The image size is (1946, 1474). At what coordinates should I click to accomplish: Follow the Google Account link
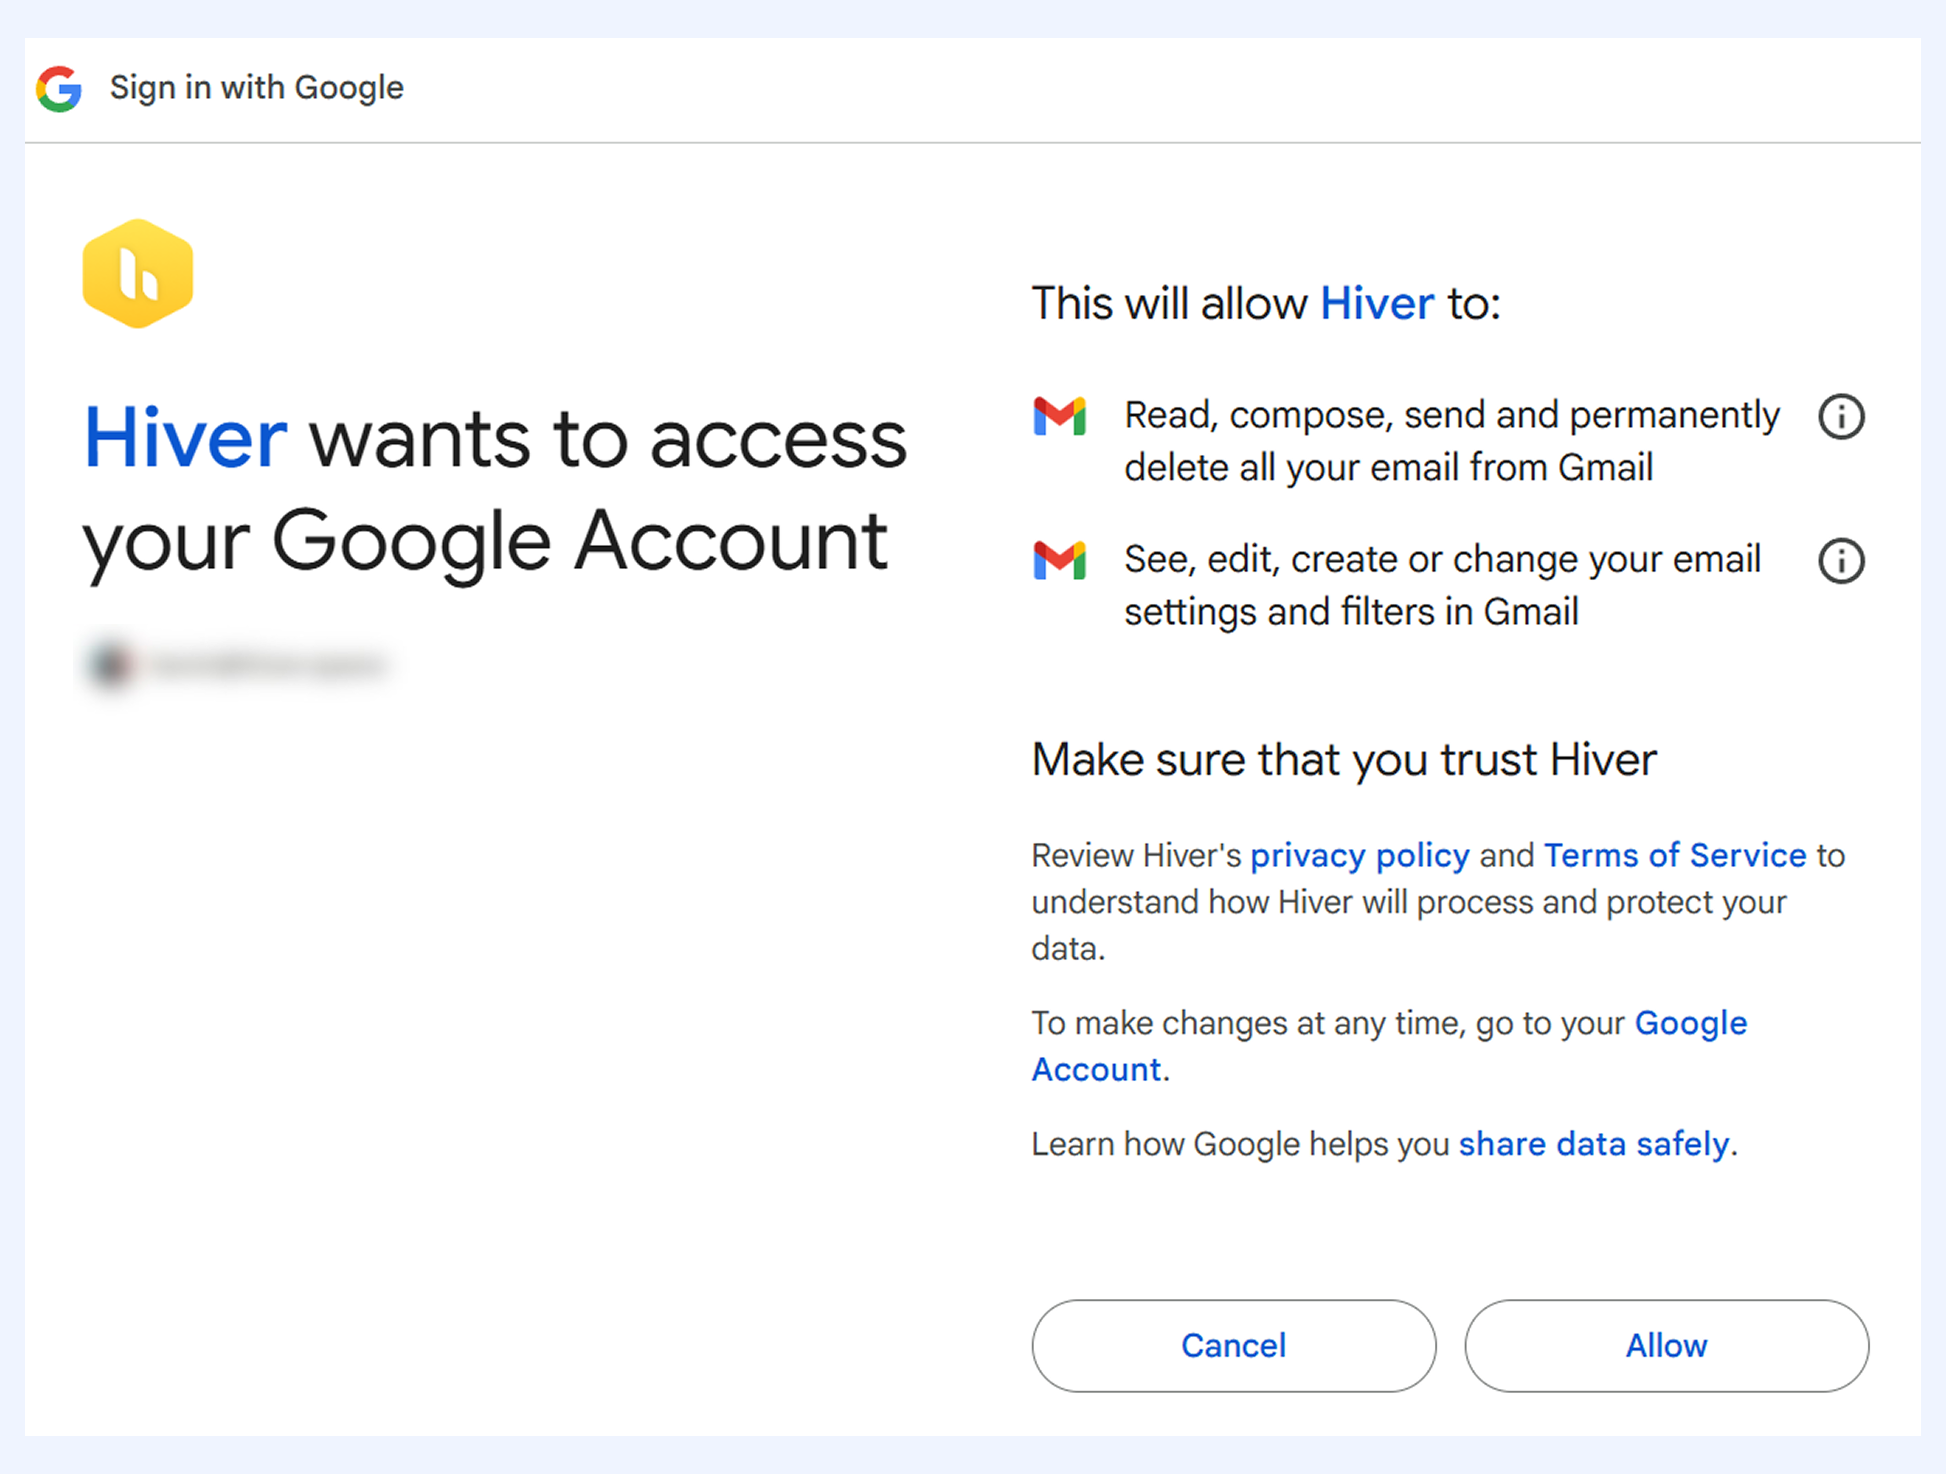pos(1390,1046)
